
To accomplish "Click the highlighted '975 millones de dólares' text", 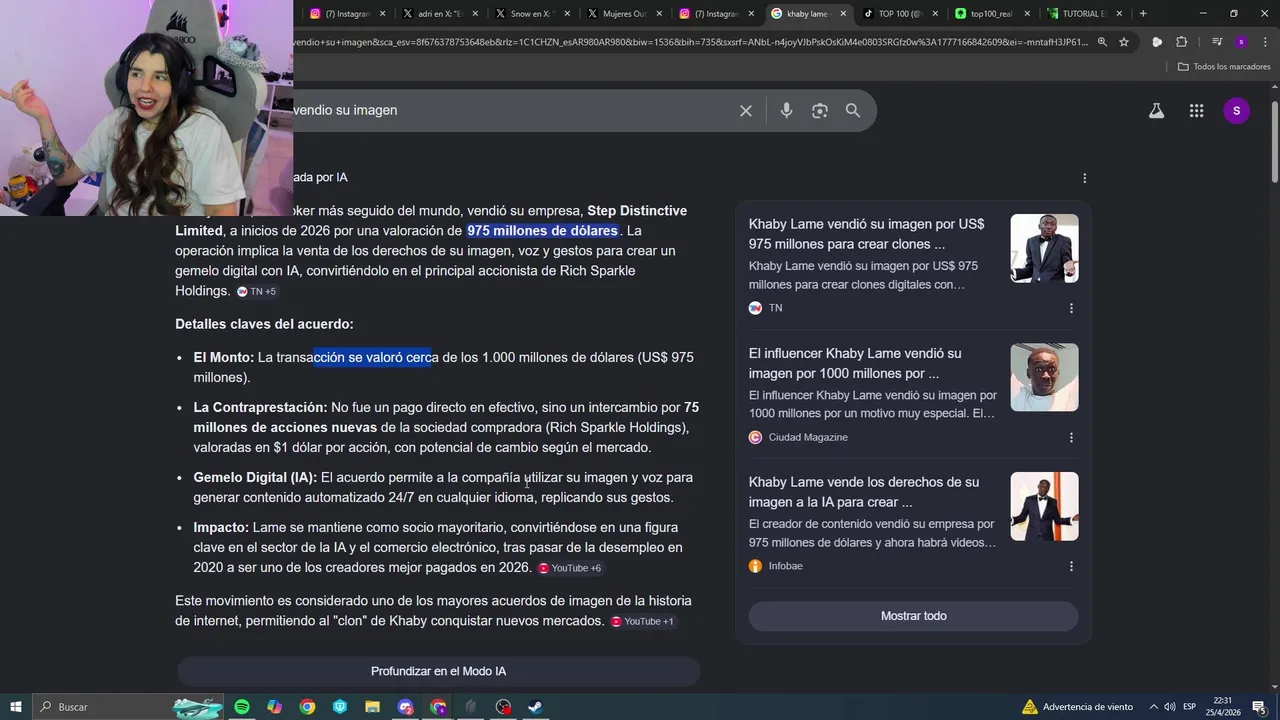I will (542, 231).
